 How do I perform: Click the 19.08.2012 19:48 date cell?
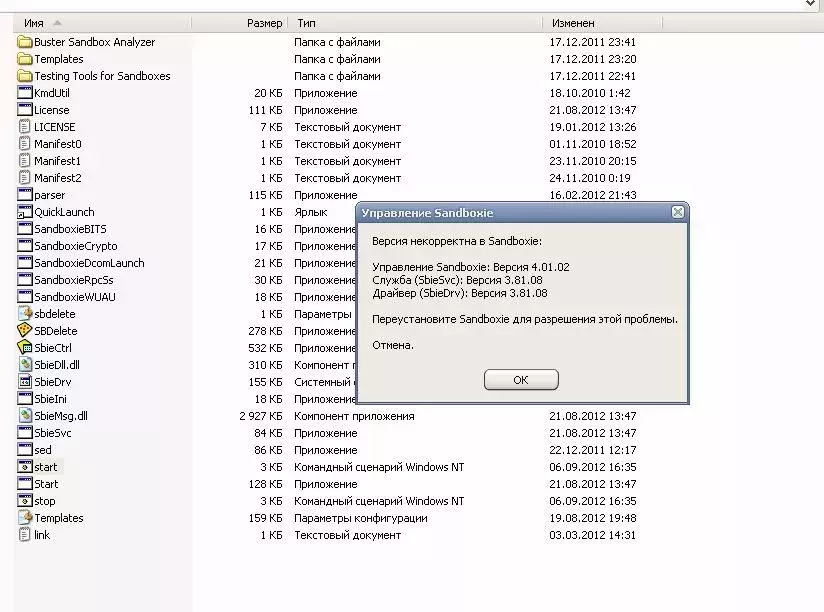point(593,518)
